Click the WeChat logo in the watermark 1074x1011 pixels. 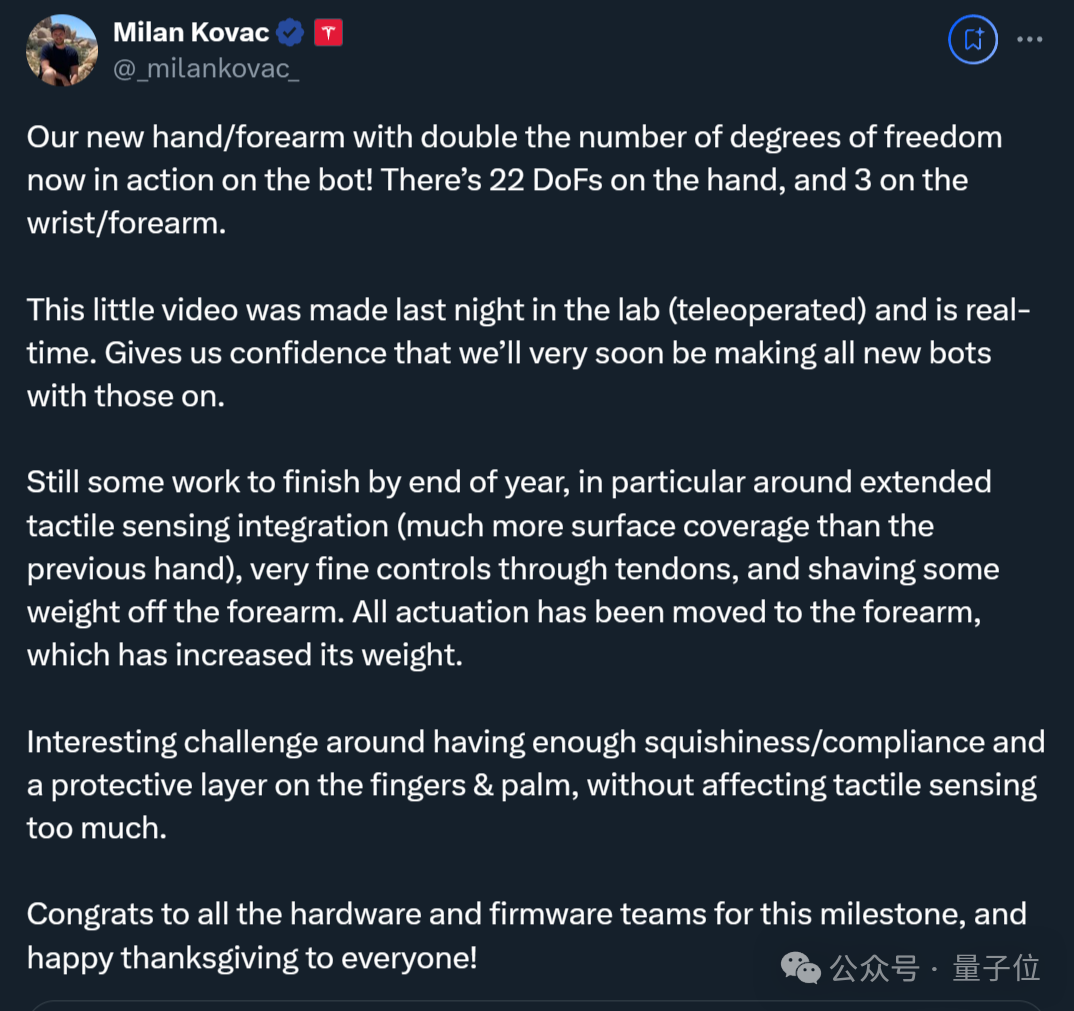point(800,968)
